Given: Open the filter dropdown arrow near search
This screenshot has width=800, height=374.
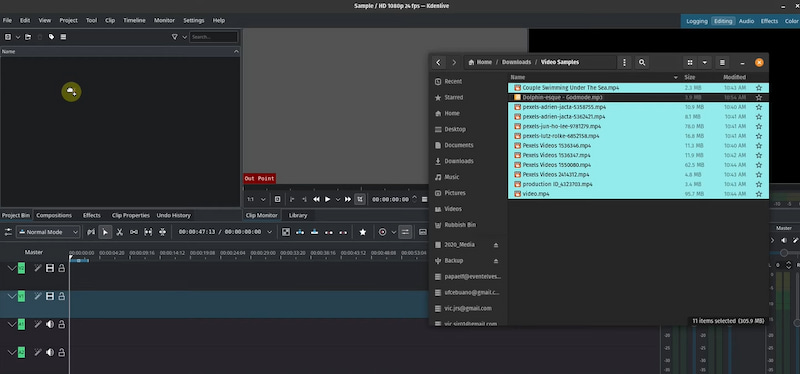Looking at the screenshot, I should pyautogui.click(x=185, y=37).
